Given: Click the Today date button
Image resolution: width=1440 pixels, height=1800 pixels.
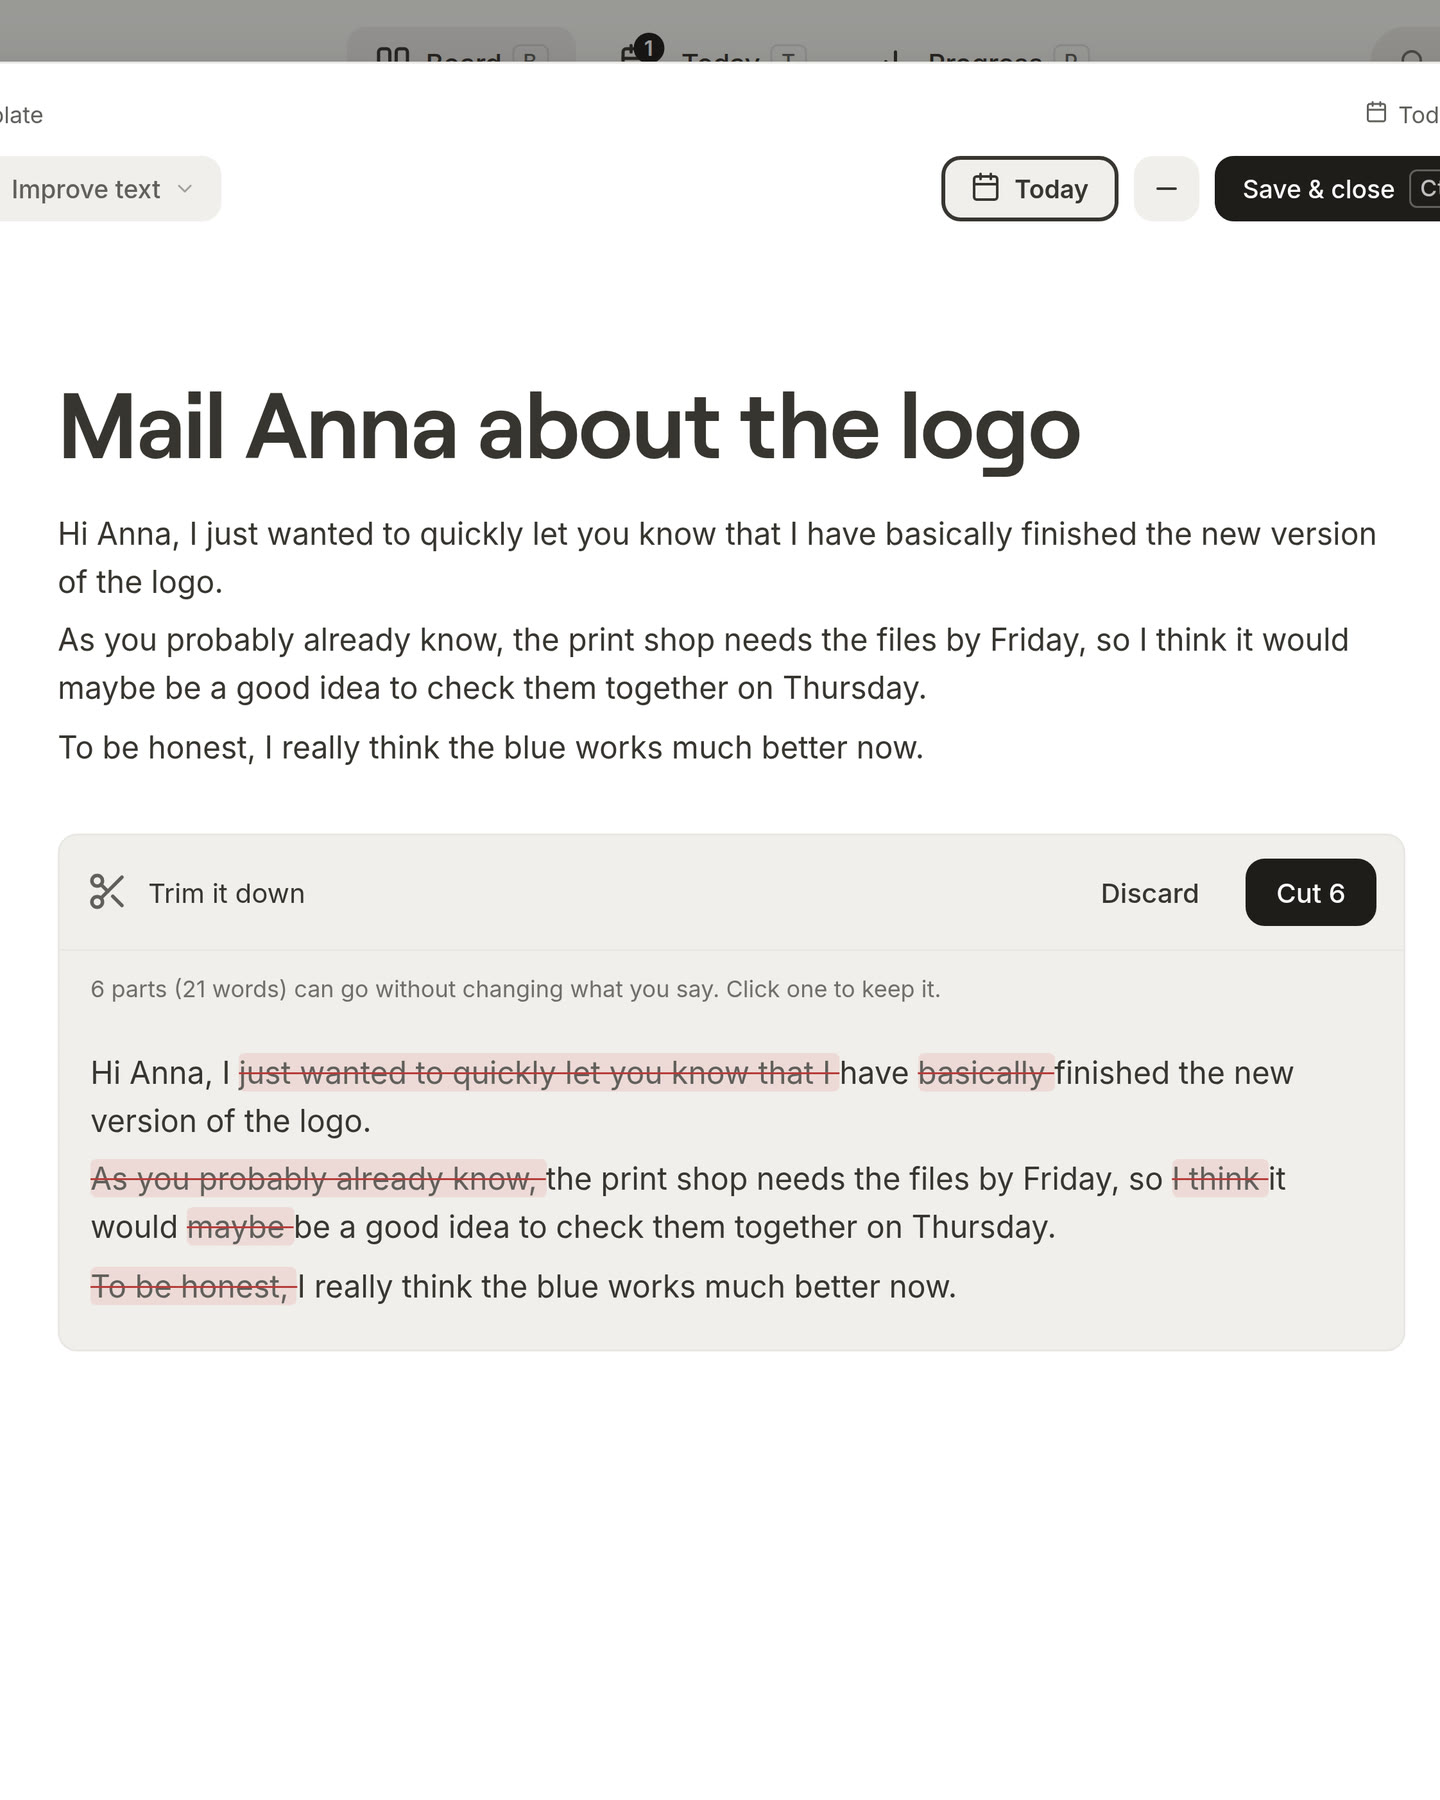Looking at the screenshot, I should pyautogui.click(x=1029, y=189).
